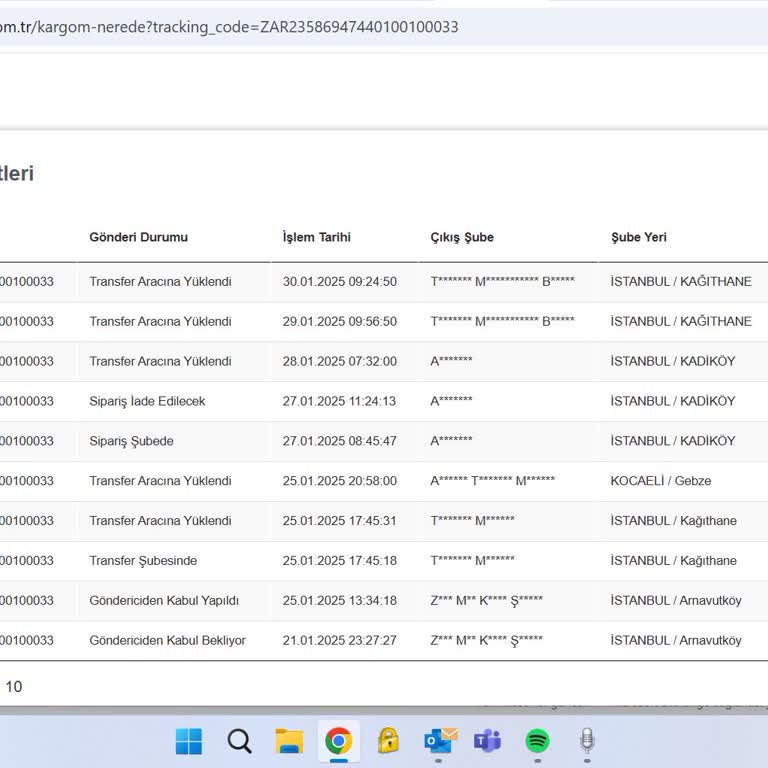Click the Transfer Şubesinde status cell
The image size is (768, 768).
coord(143,561)
